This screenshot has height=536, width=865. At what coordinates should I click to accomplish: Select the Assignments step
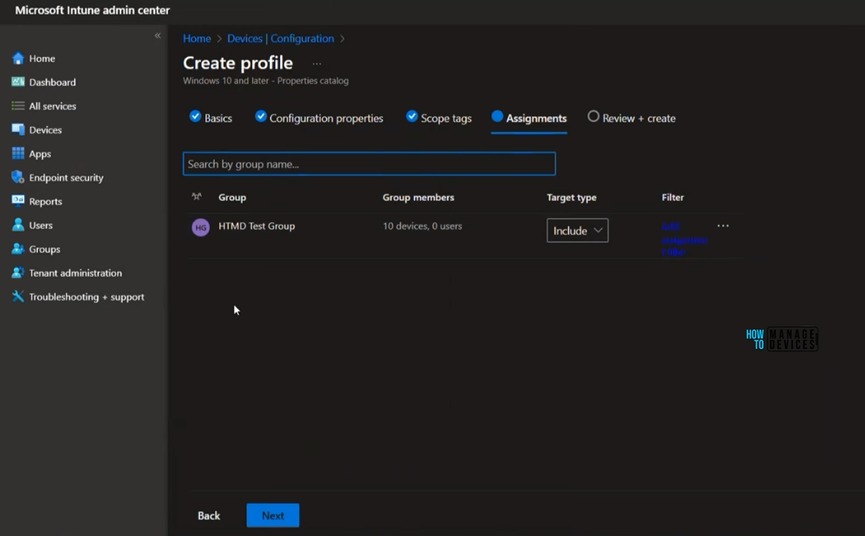tap(529, 118)
